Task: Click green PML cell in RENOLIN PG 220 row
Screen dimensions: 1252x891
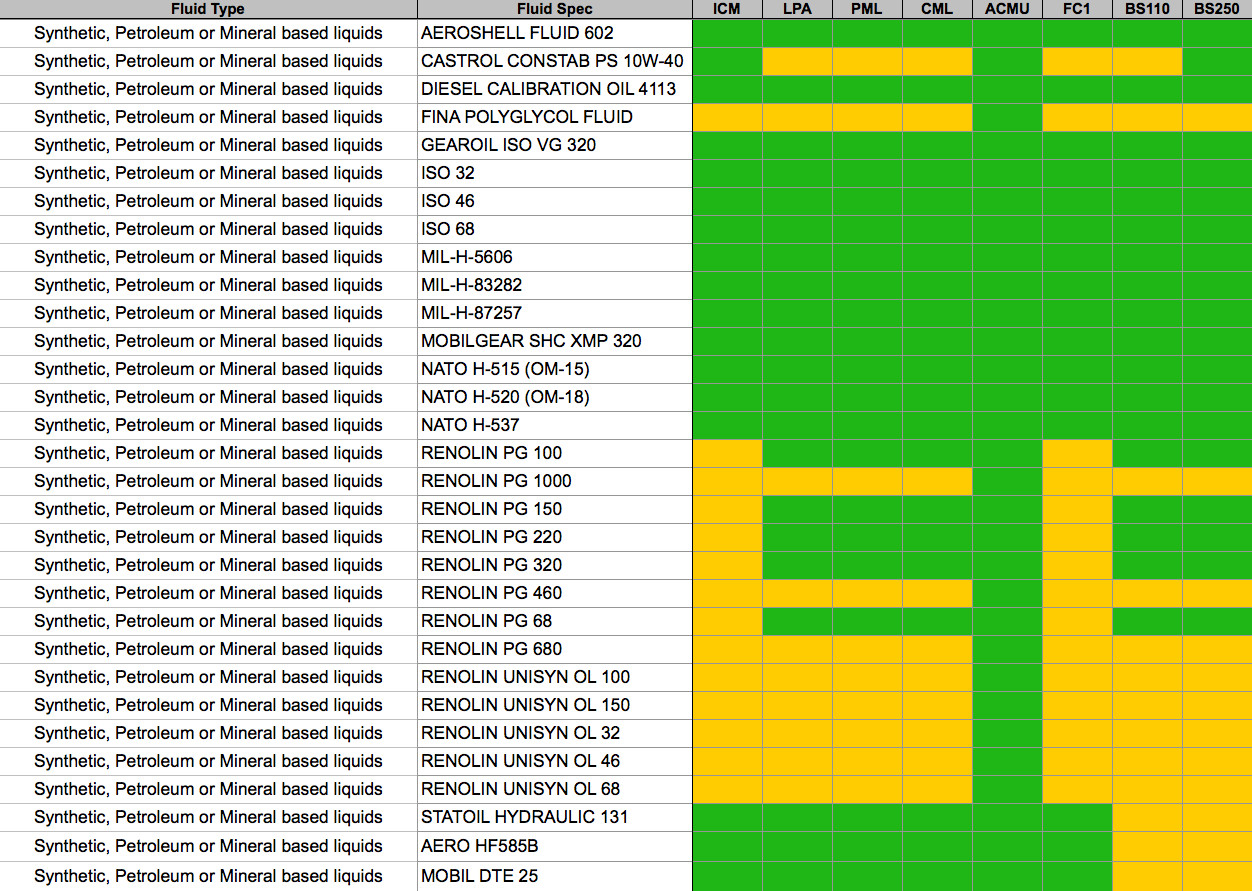Action: [867, 537]
